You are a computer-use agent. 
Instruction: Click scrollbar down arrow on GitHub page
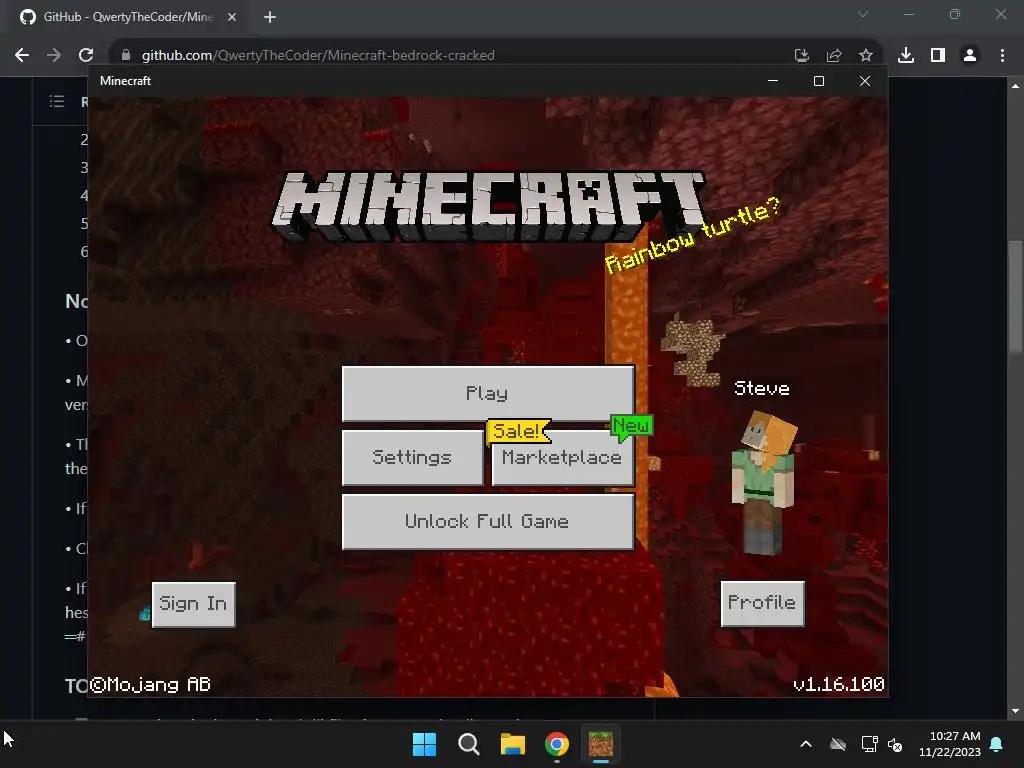1015,711
